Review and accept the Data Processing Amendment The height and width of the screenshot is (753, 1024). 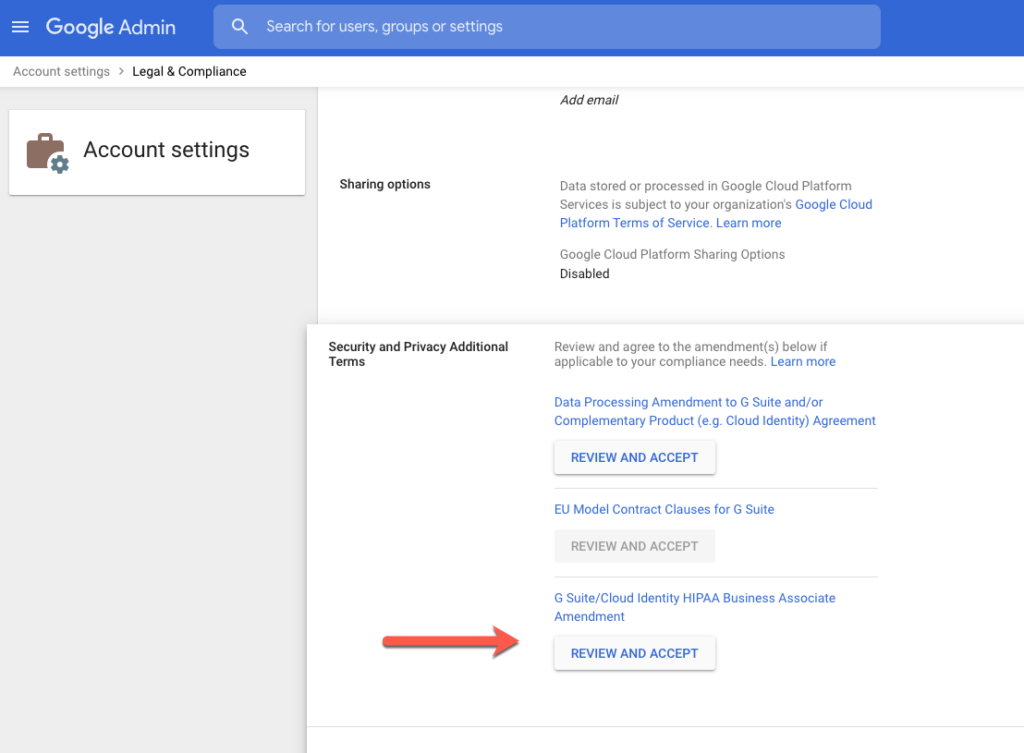click(x=634, y=458)
